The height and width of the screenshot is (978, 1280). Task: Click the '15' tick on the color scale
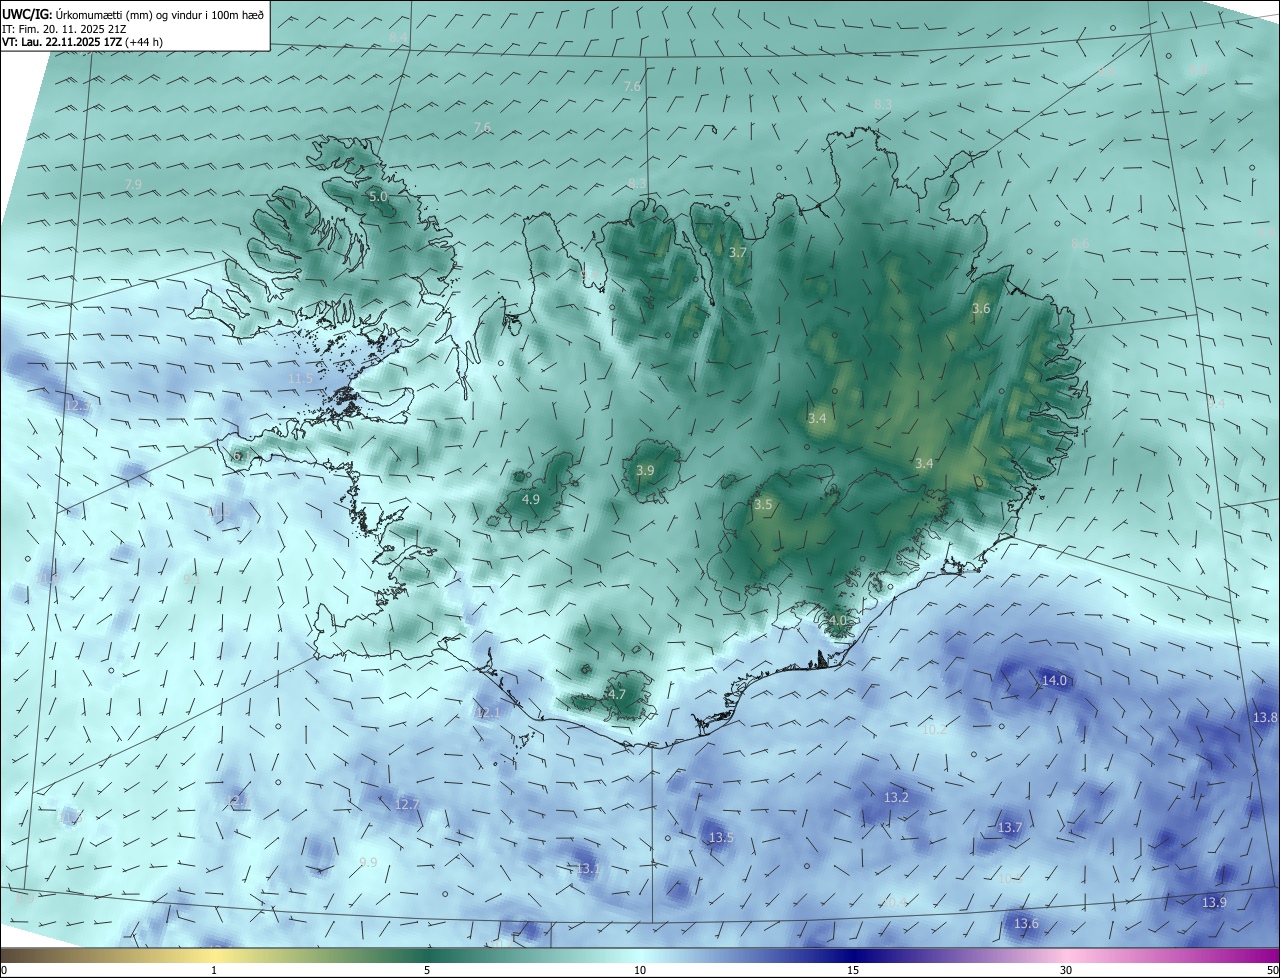[853, 971]
